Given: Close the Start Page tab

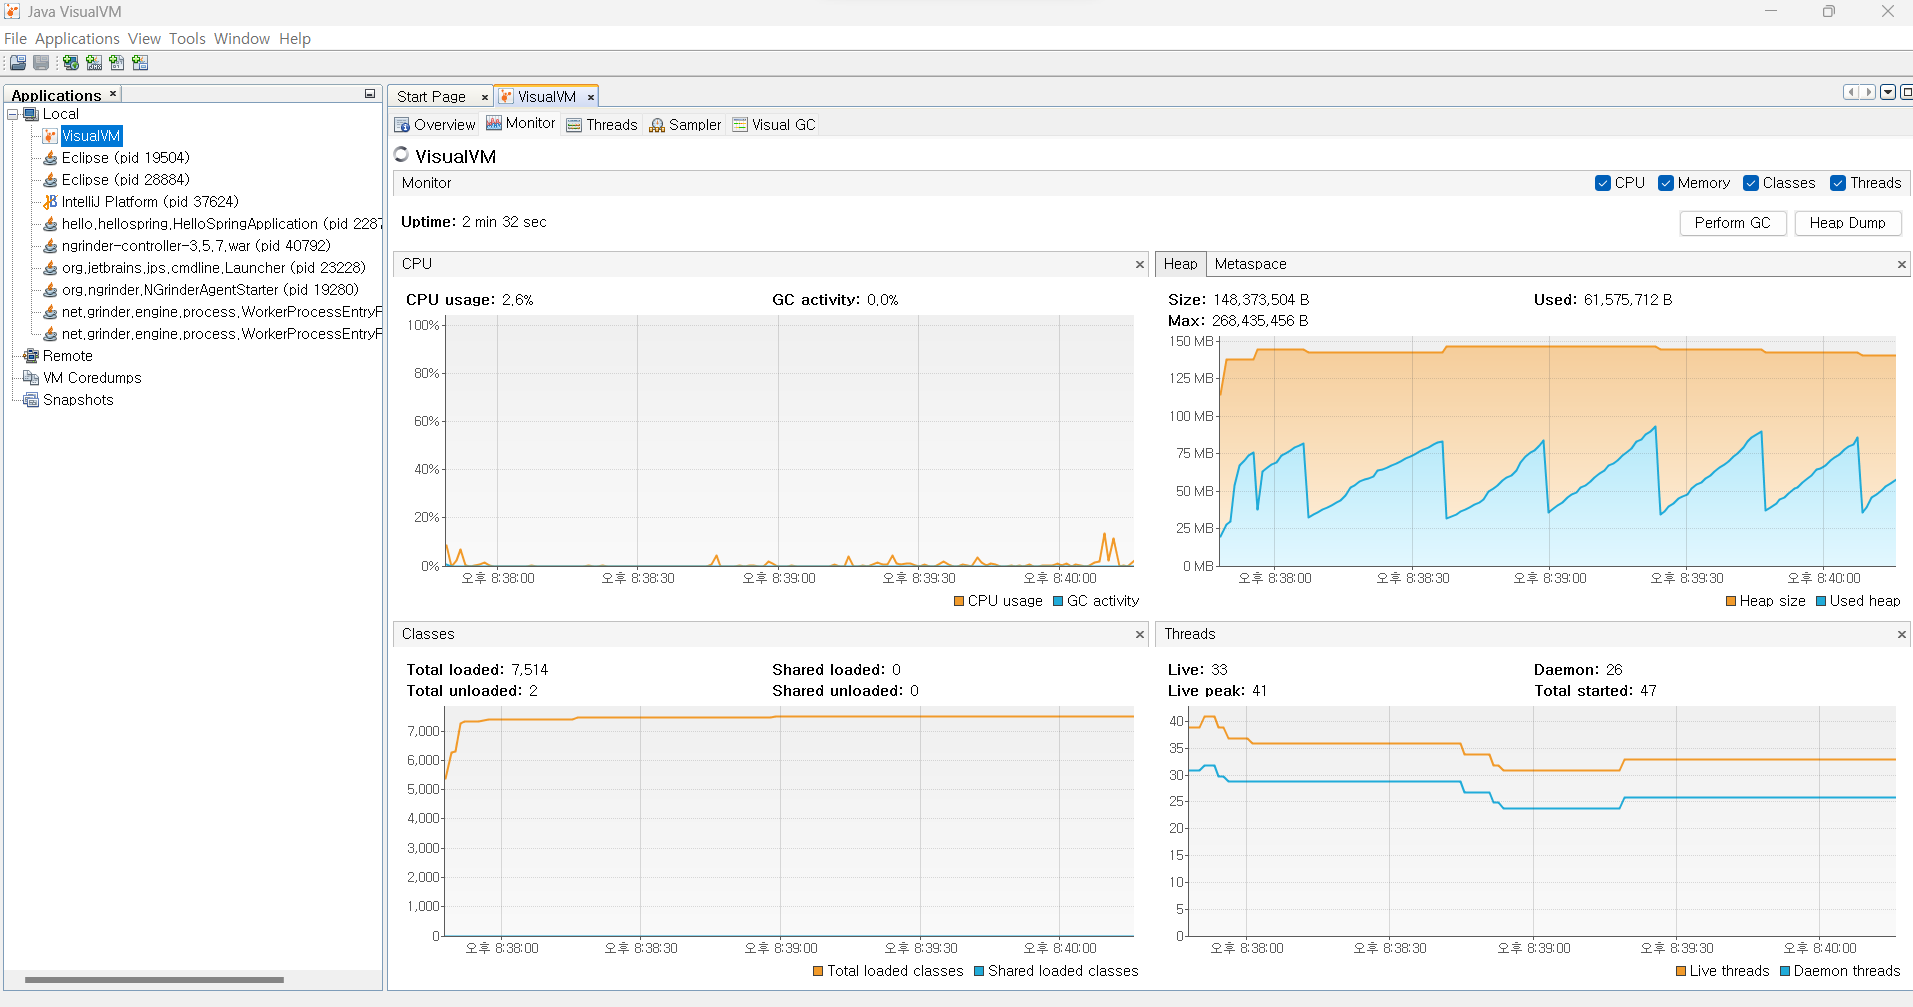Looking at the screenshot, I should [x=485, y=97].
